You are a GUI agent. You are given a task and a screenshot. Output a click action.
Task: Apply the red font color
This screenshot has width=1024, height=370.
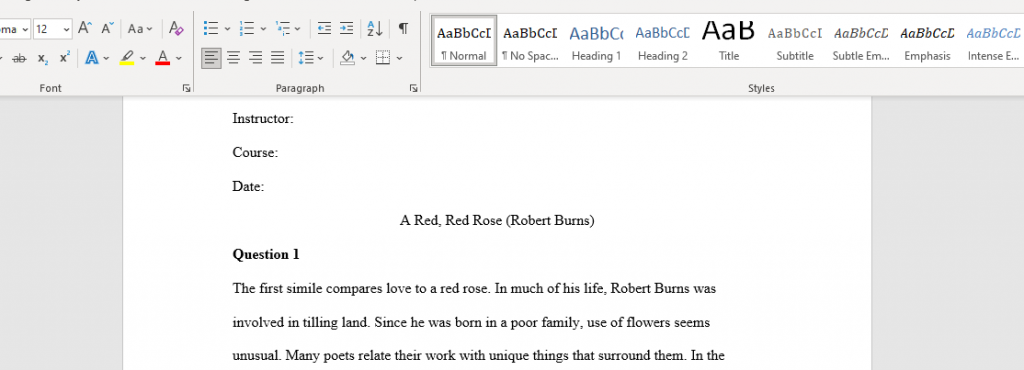tap(163, 59)
